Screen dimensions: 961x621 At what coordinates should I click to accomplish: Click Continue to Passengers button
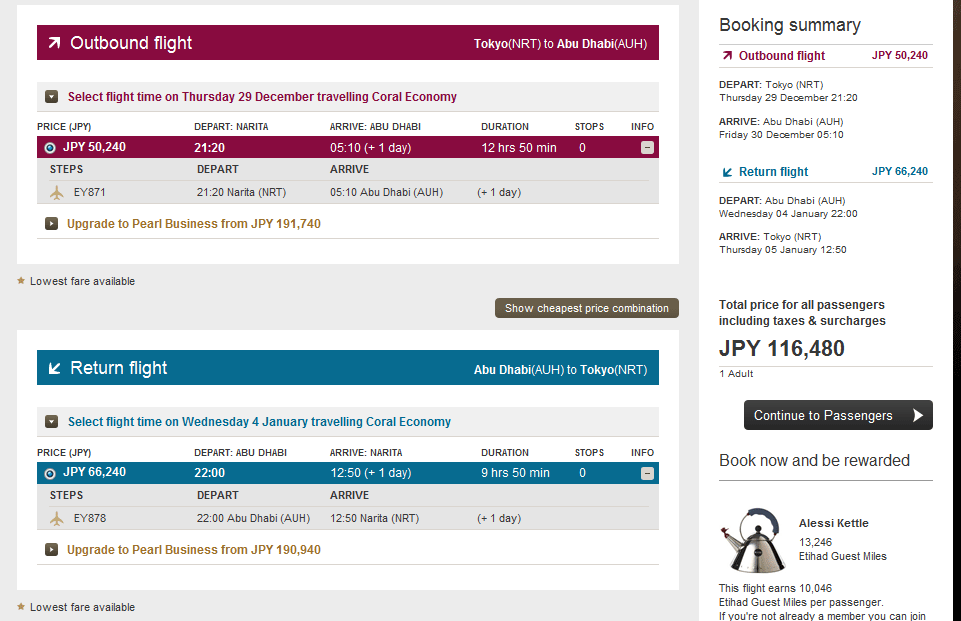pyautogui.click(x=838, y=415)
